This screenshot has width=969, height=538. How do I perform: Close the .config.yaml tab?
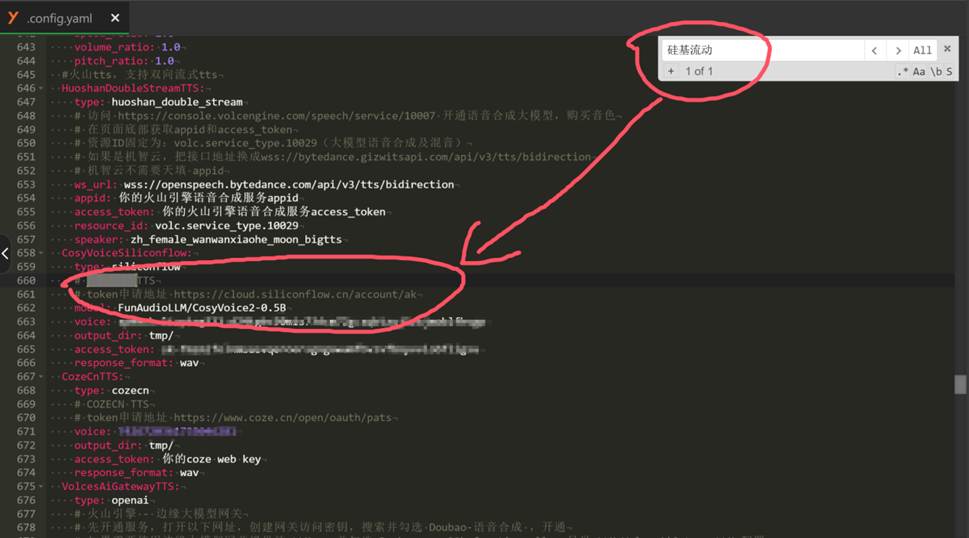tap(115, 18)
